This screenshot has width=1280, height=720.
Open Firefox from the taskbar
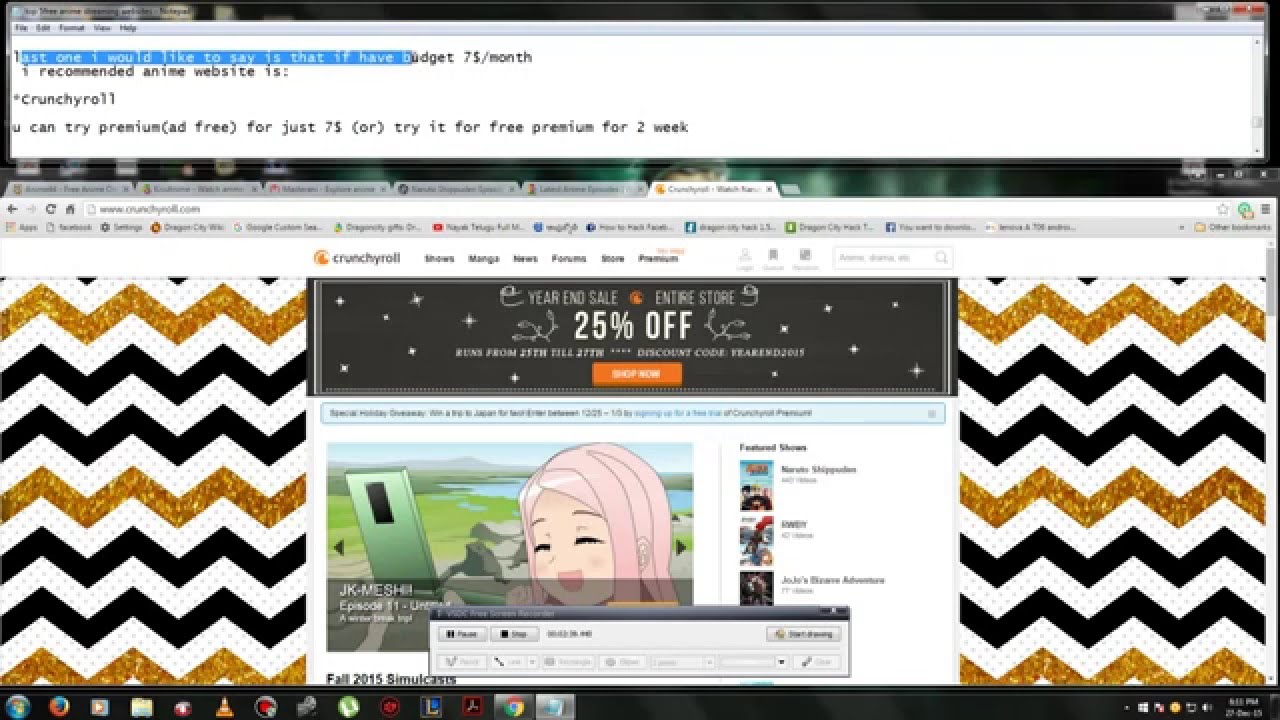[59, 706]
